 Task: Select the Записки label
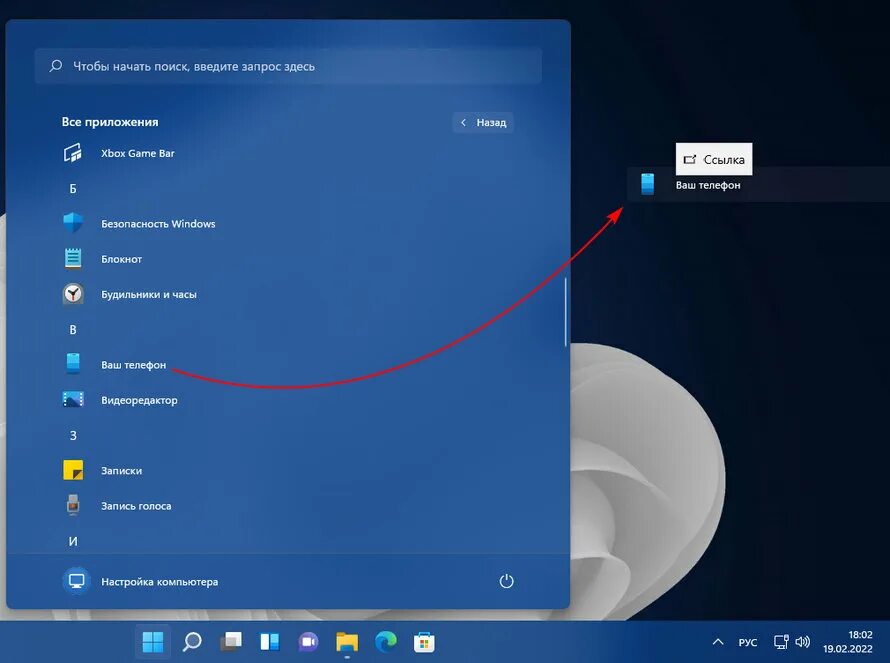pos(121,471)
